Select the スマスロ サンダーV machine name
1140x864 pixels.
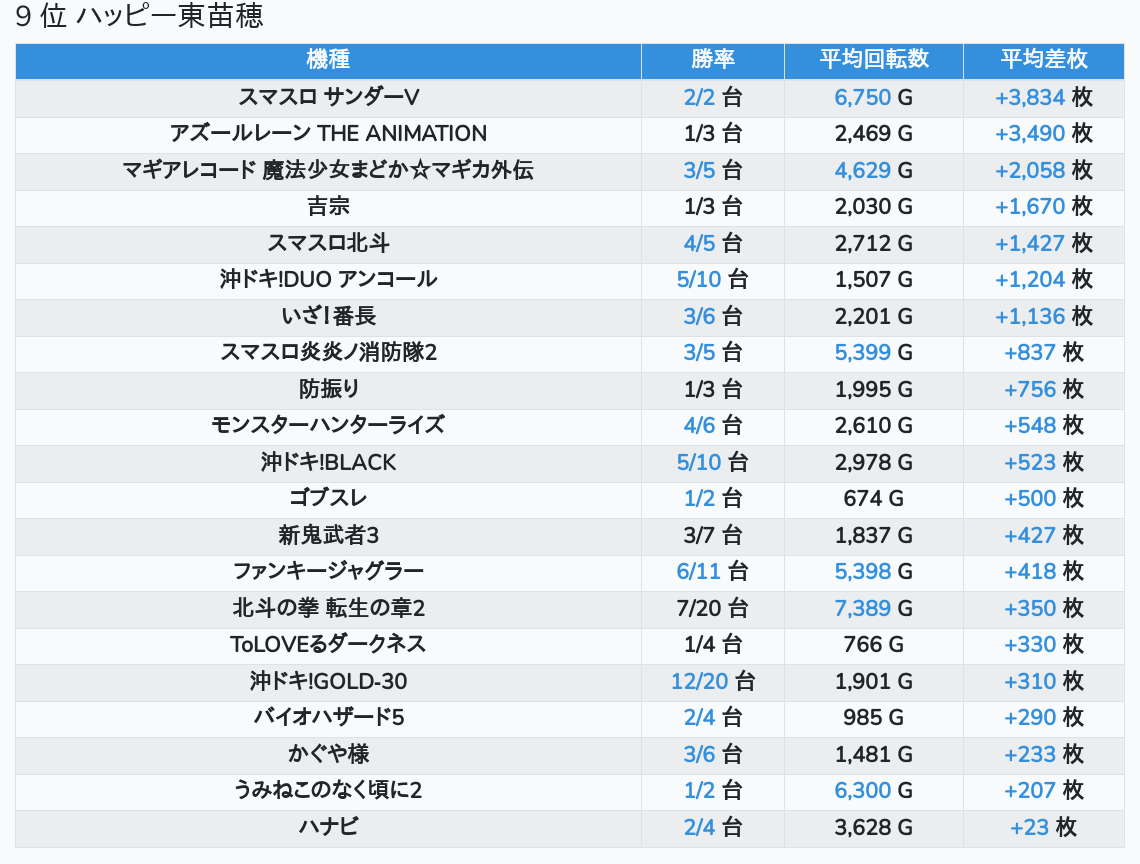point(328,97)
